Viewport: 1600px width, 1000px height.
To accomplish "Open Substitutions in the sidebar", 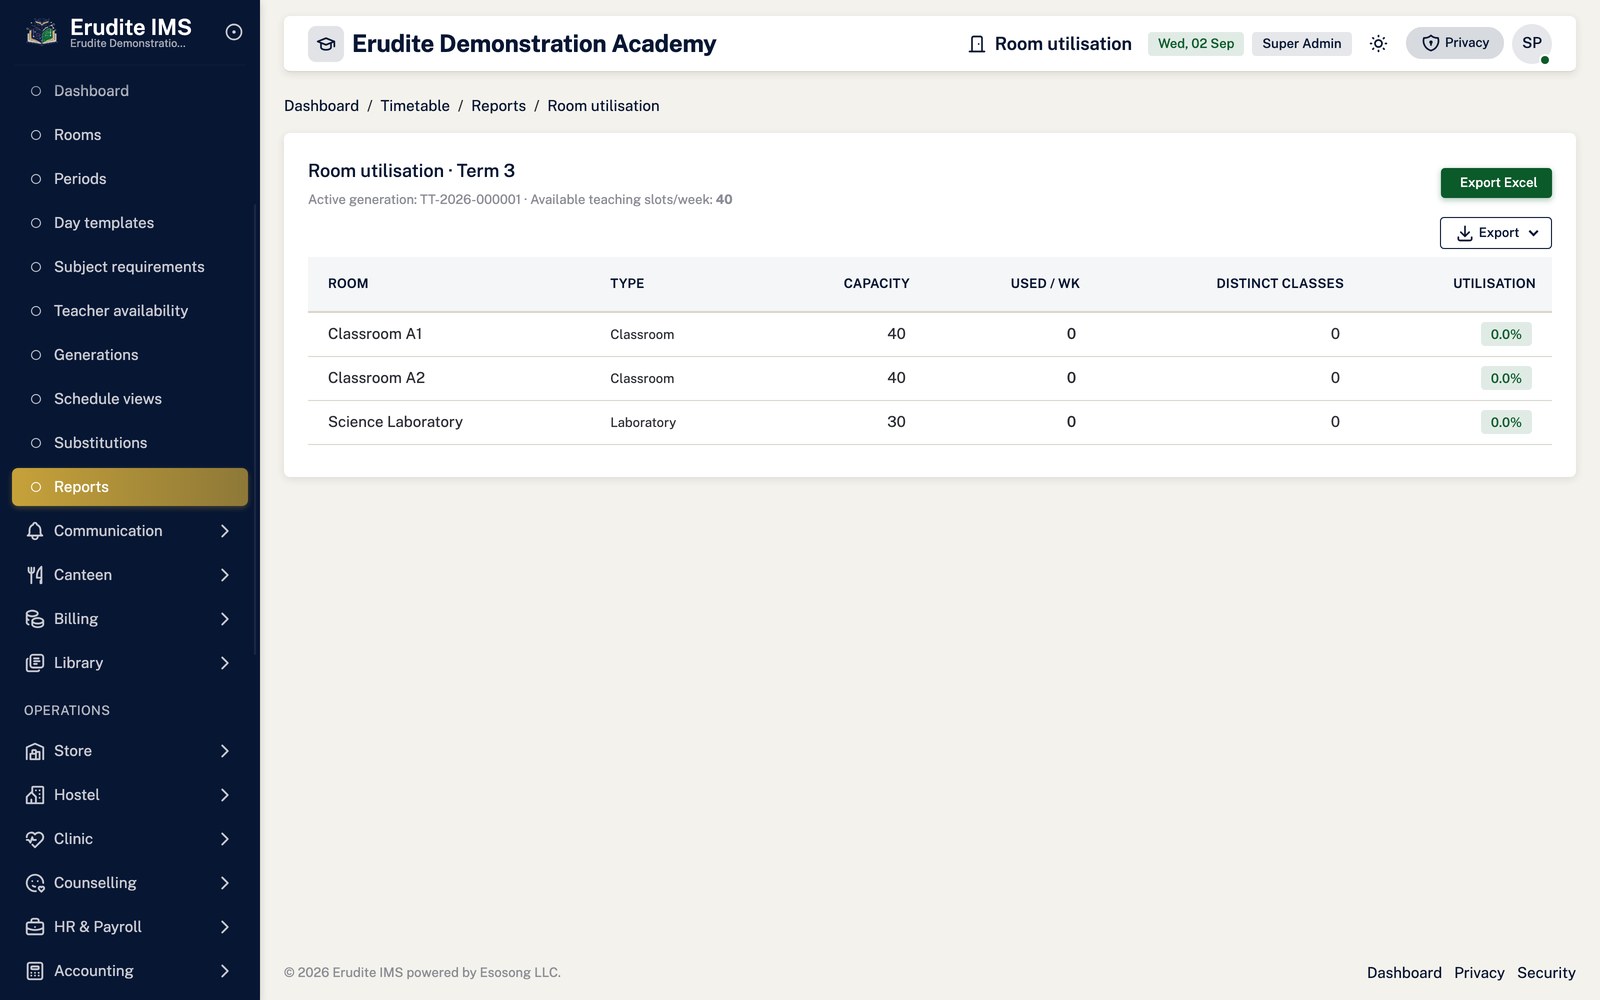I will 130,443.
